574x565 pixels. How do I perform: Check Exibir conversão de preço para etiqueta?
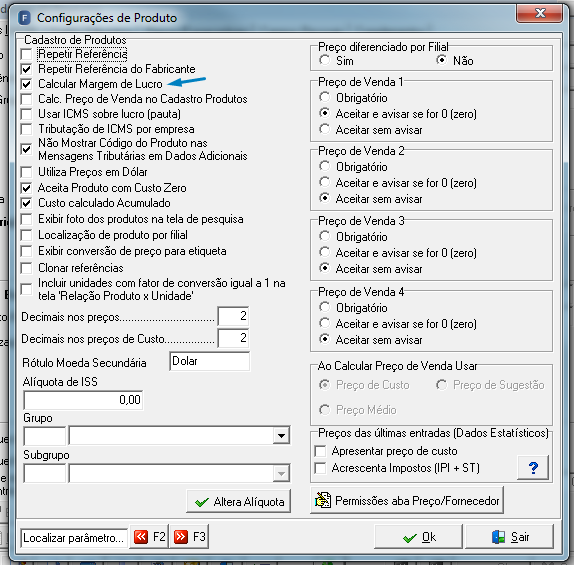point(26,252)
